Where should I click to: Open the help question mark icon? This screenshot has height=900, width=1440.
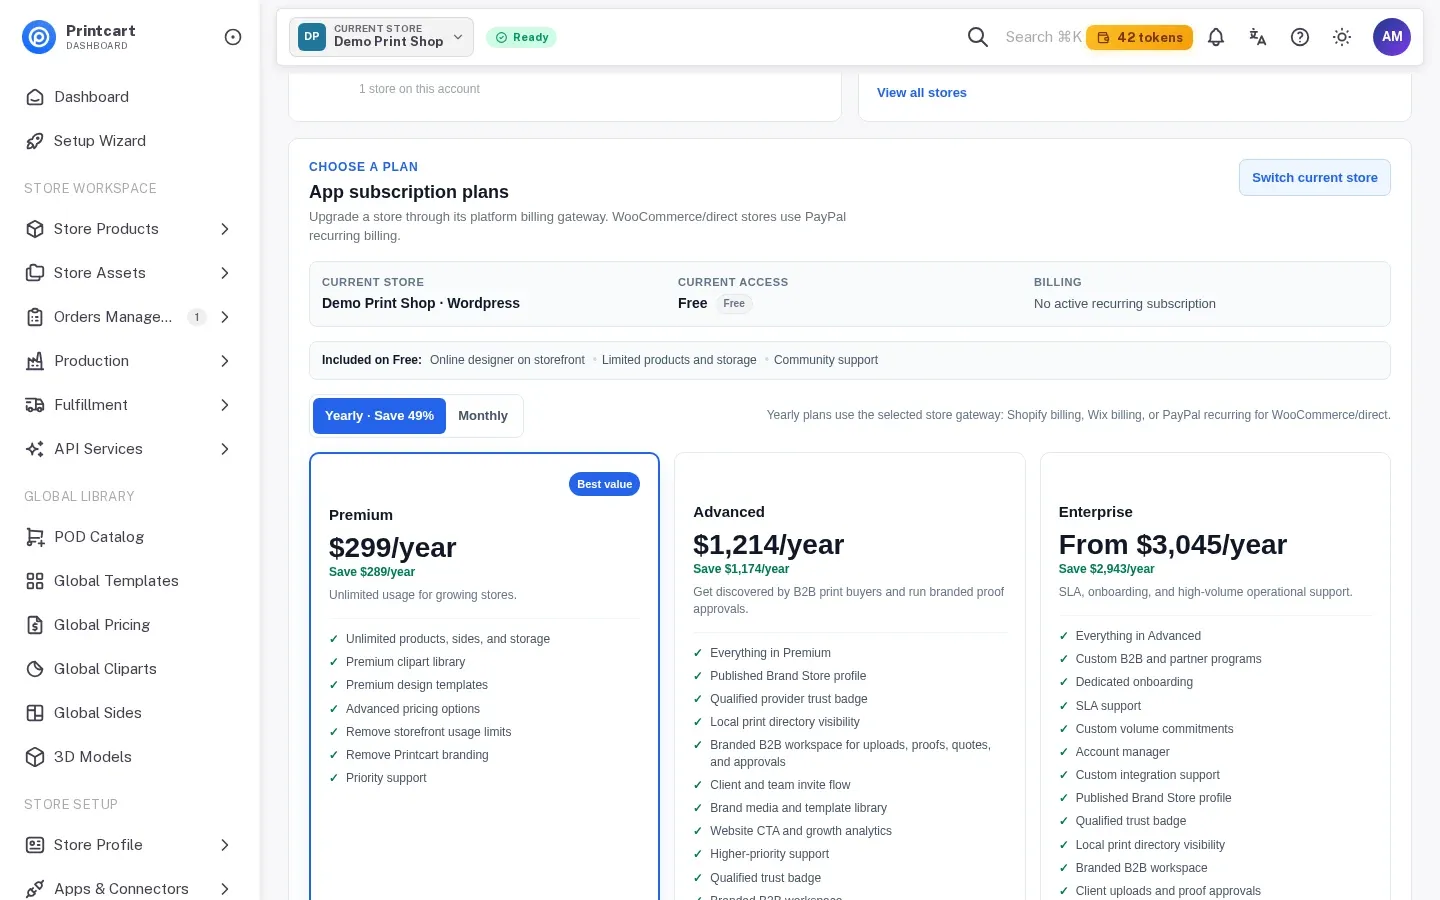point(1300,37)
